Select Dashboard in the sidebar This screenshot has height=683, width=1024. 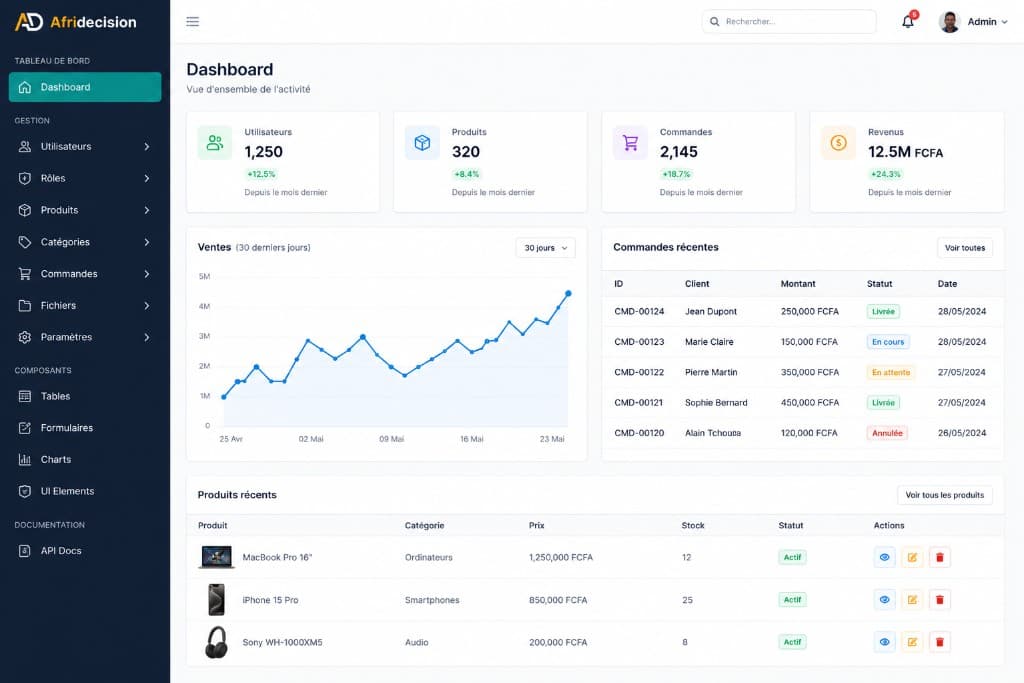tap(85, 87)
